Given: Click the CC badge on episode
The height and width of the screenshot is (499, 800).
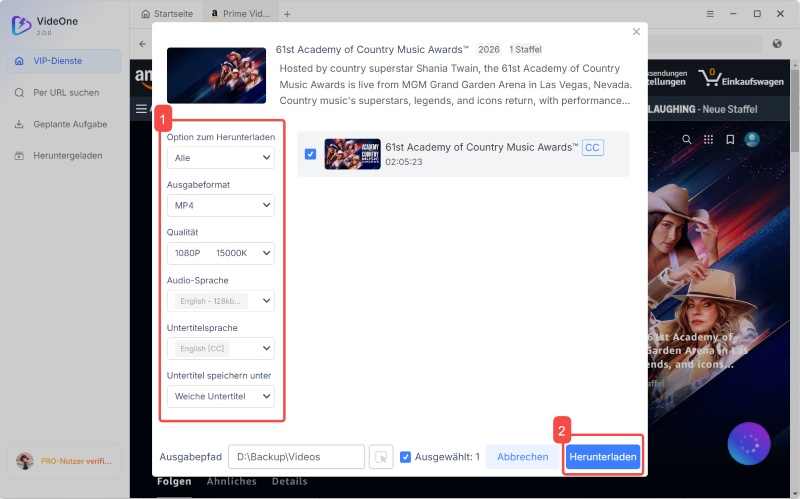Looking at the screenshot, I should pyautogui.click(x=592, y=147).
